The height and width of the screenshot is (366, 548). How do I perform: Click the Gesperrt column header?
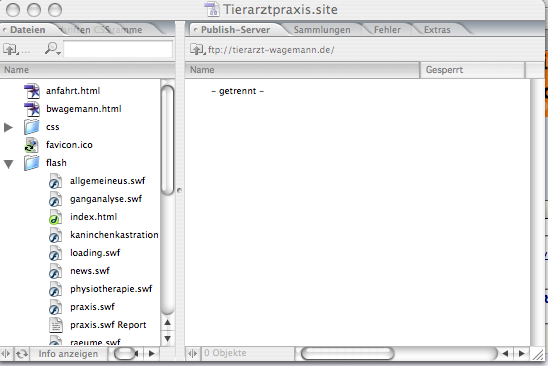[472, 70]
